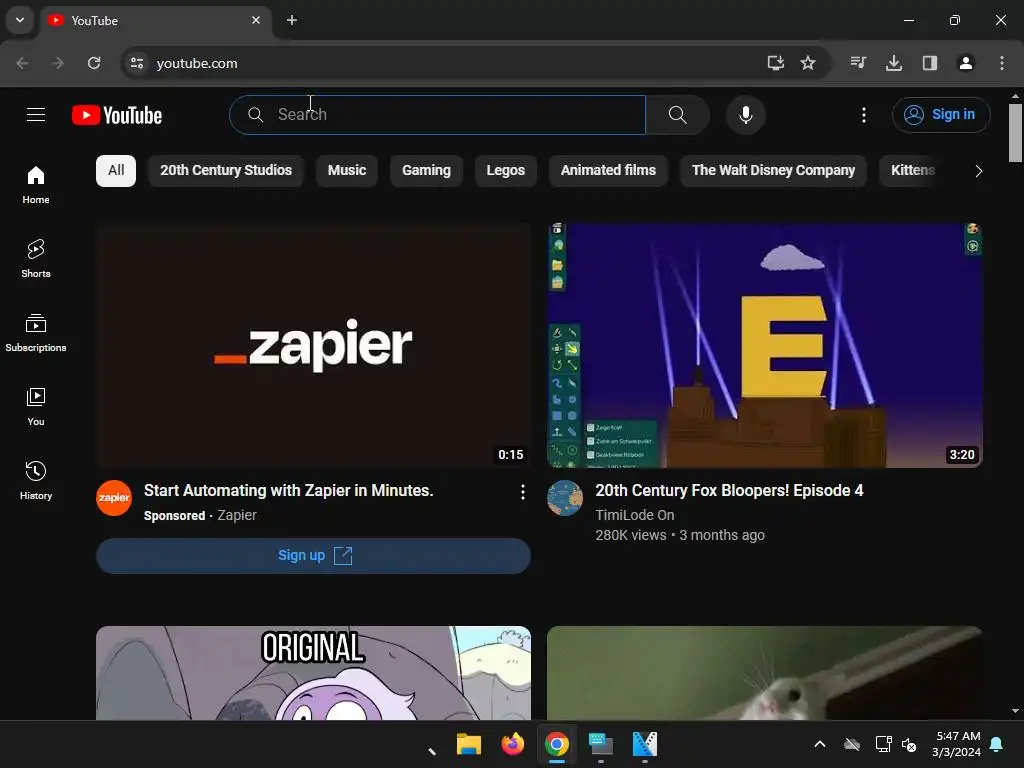Select Animated films chip
The image size is (1024, 768).
[608, 170]
